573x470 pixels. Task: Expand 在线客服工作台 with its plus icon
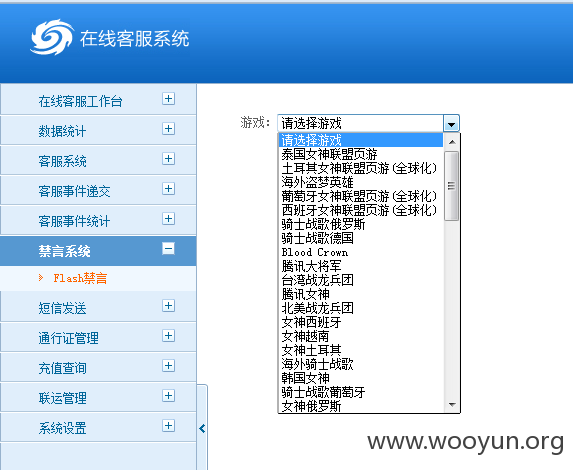click(x=168, y=99)
